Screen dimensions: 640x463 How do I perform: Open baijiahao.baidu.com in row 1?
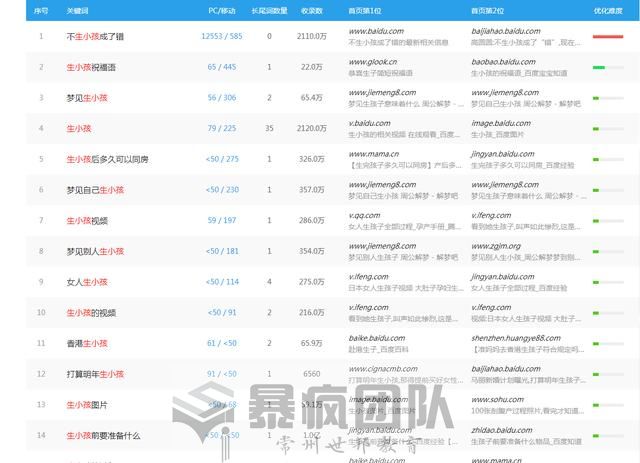[x=506, y=31]
